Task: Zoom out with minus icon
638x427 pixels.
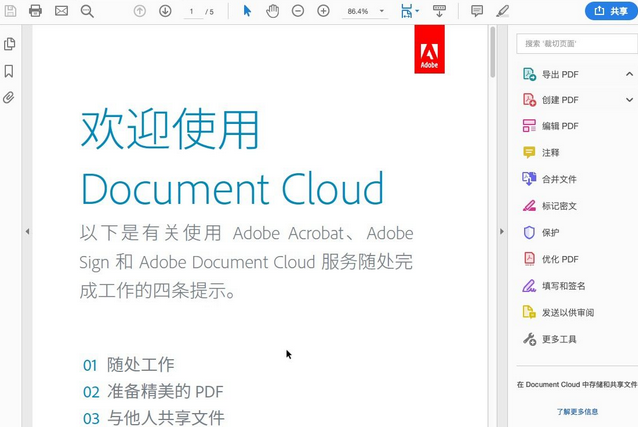Action: click(x=298, y=11)
